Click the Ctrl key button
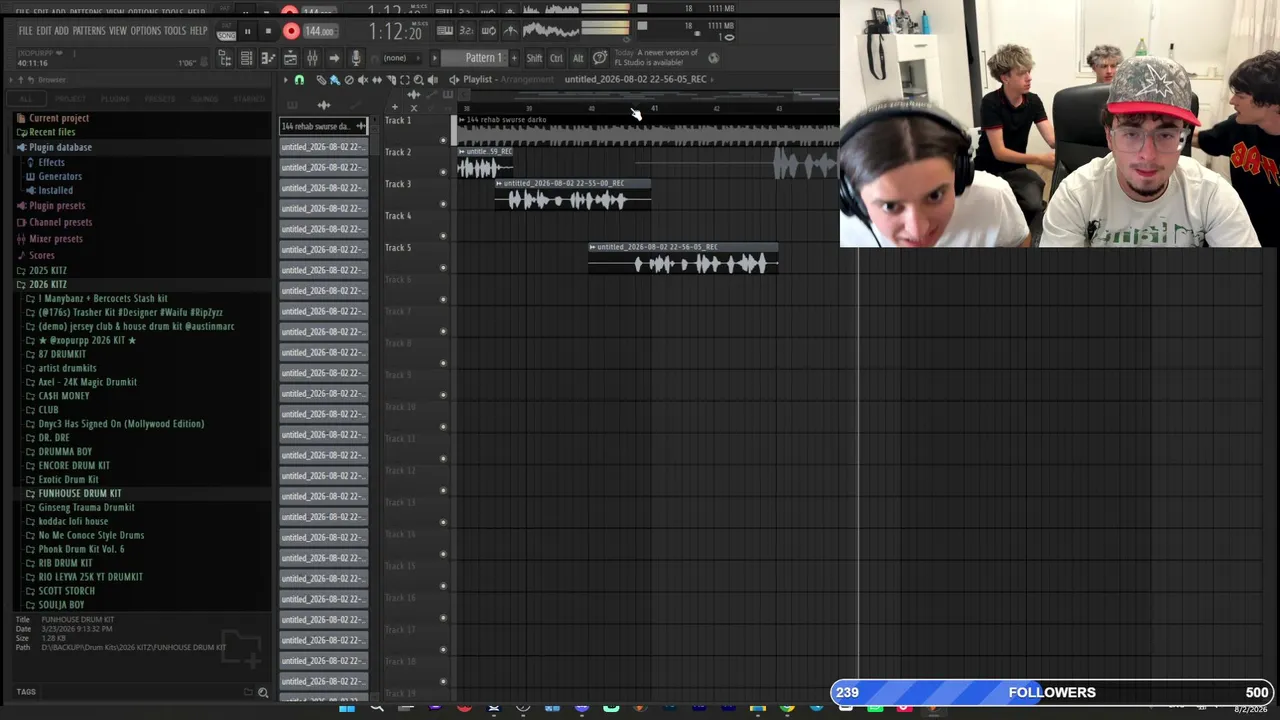Screen dimensions: 1280x720 coord(556,58)
